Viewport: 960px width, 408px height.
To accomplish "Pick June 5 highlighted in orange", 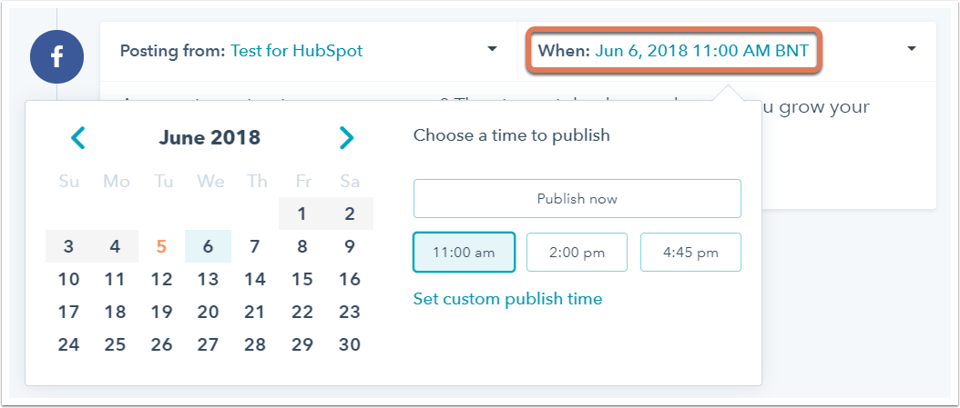I will point(161,246).
